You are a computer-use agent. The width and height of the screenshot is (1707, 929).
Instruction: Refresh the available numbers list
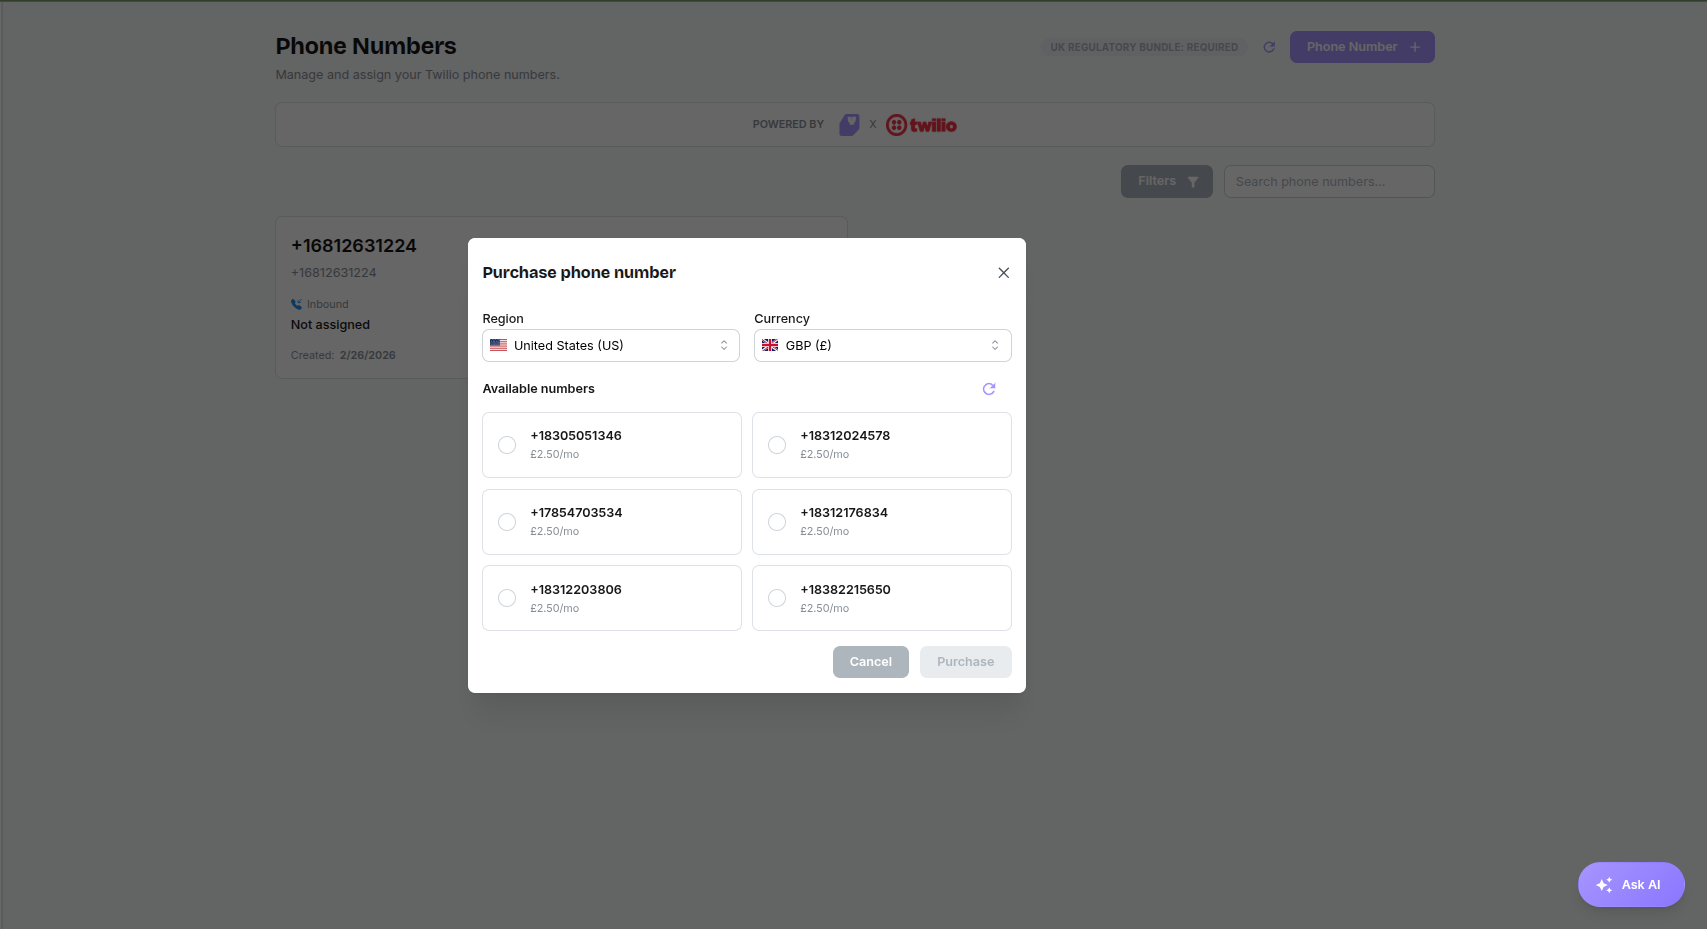coord(989,389)
